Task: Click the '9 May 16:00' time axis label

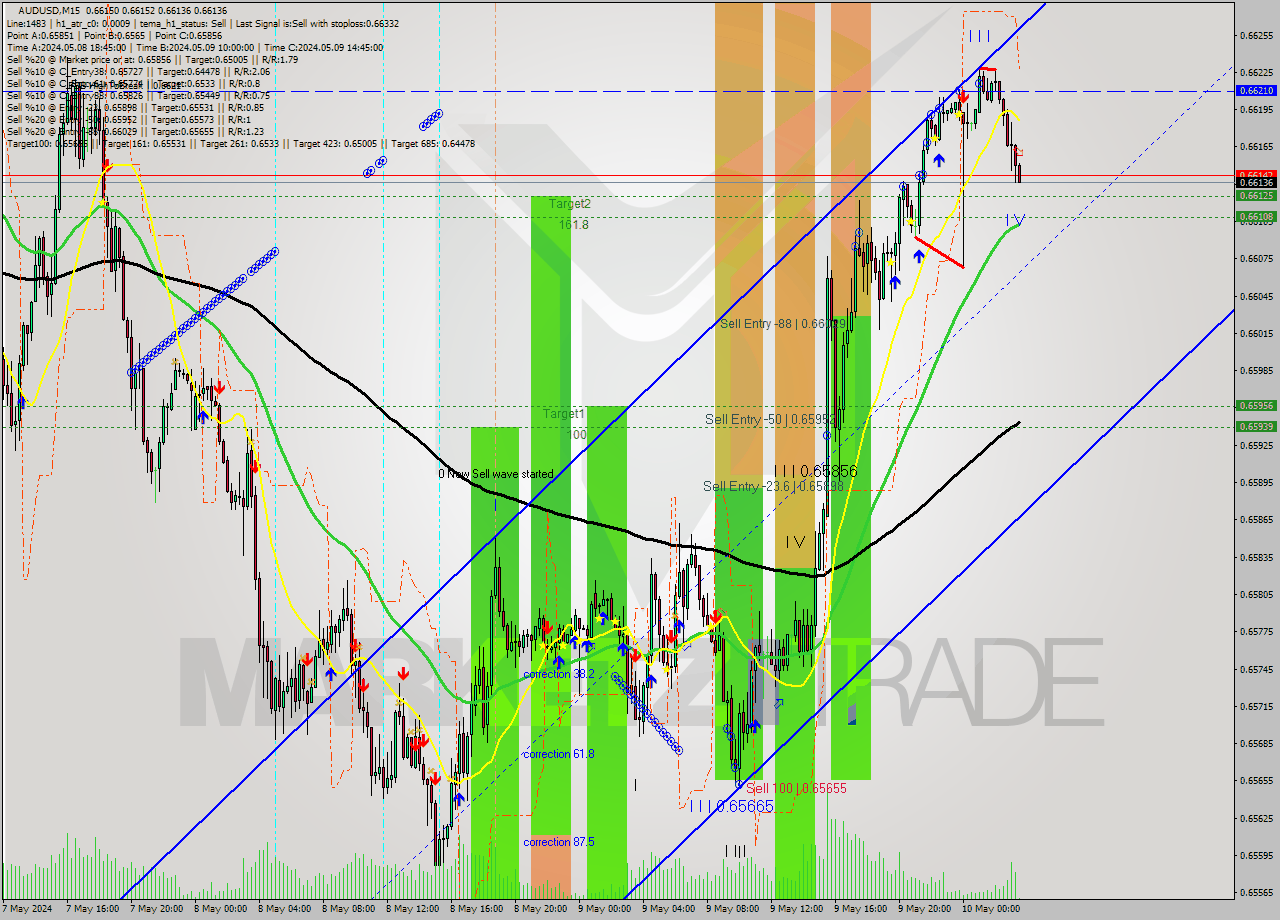Action: (x=861, y=910)
